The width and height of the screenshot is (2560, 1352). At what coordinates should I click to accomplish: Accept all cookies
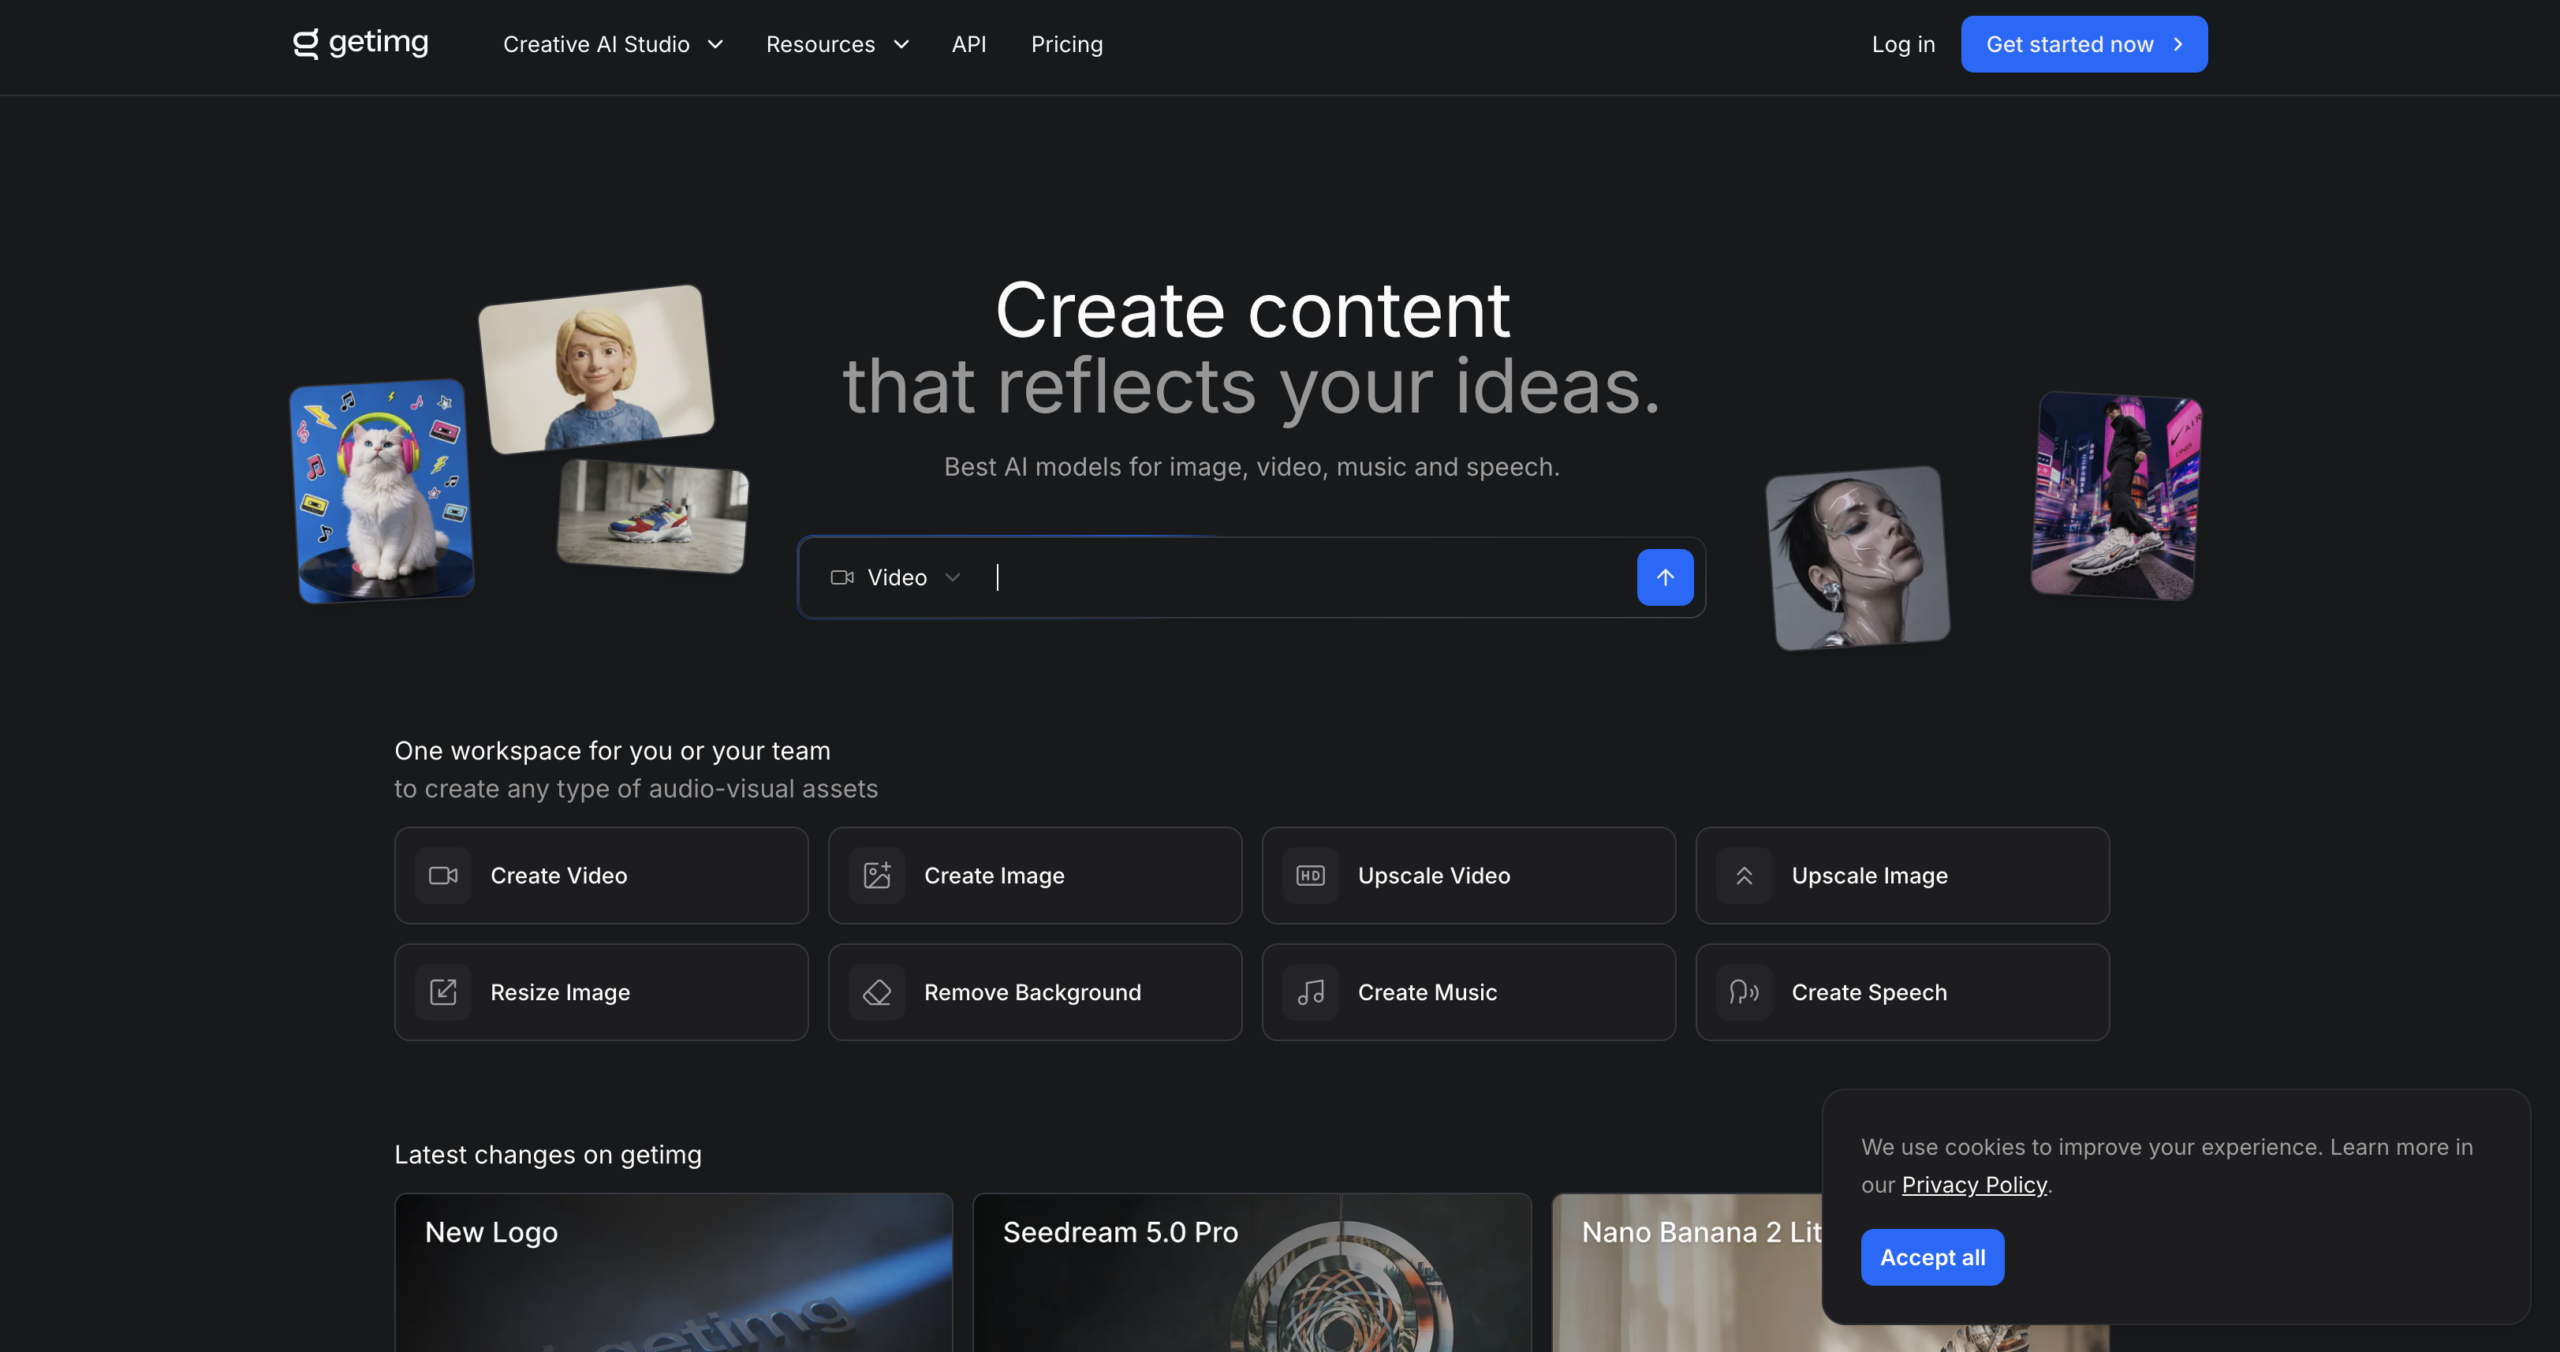click(x=1932, y=1257)
